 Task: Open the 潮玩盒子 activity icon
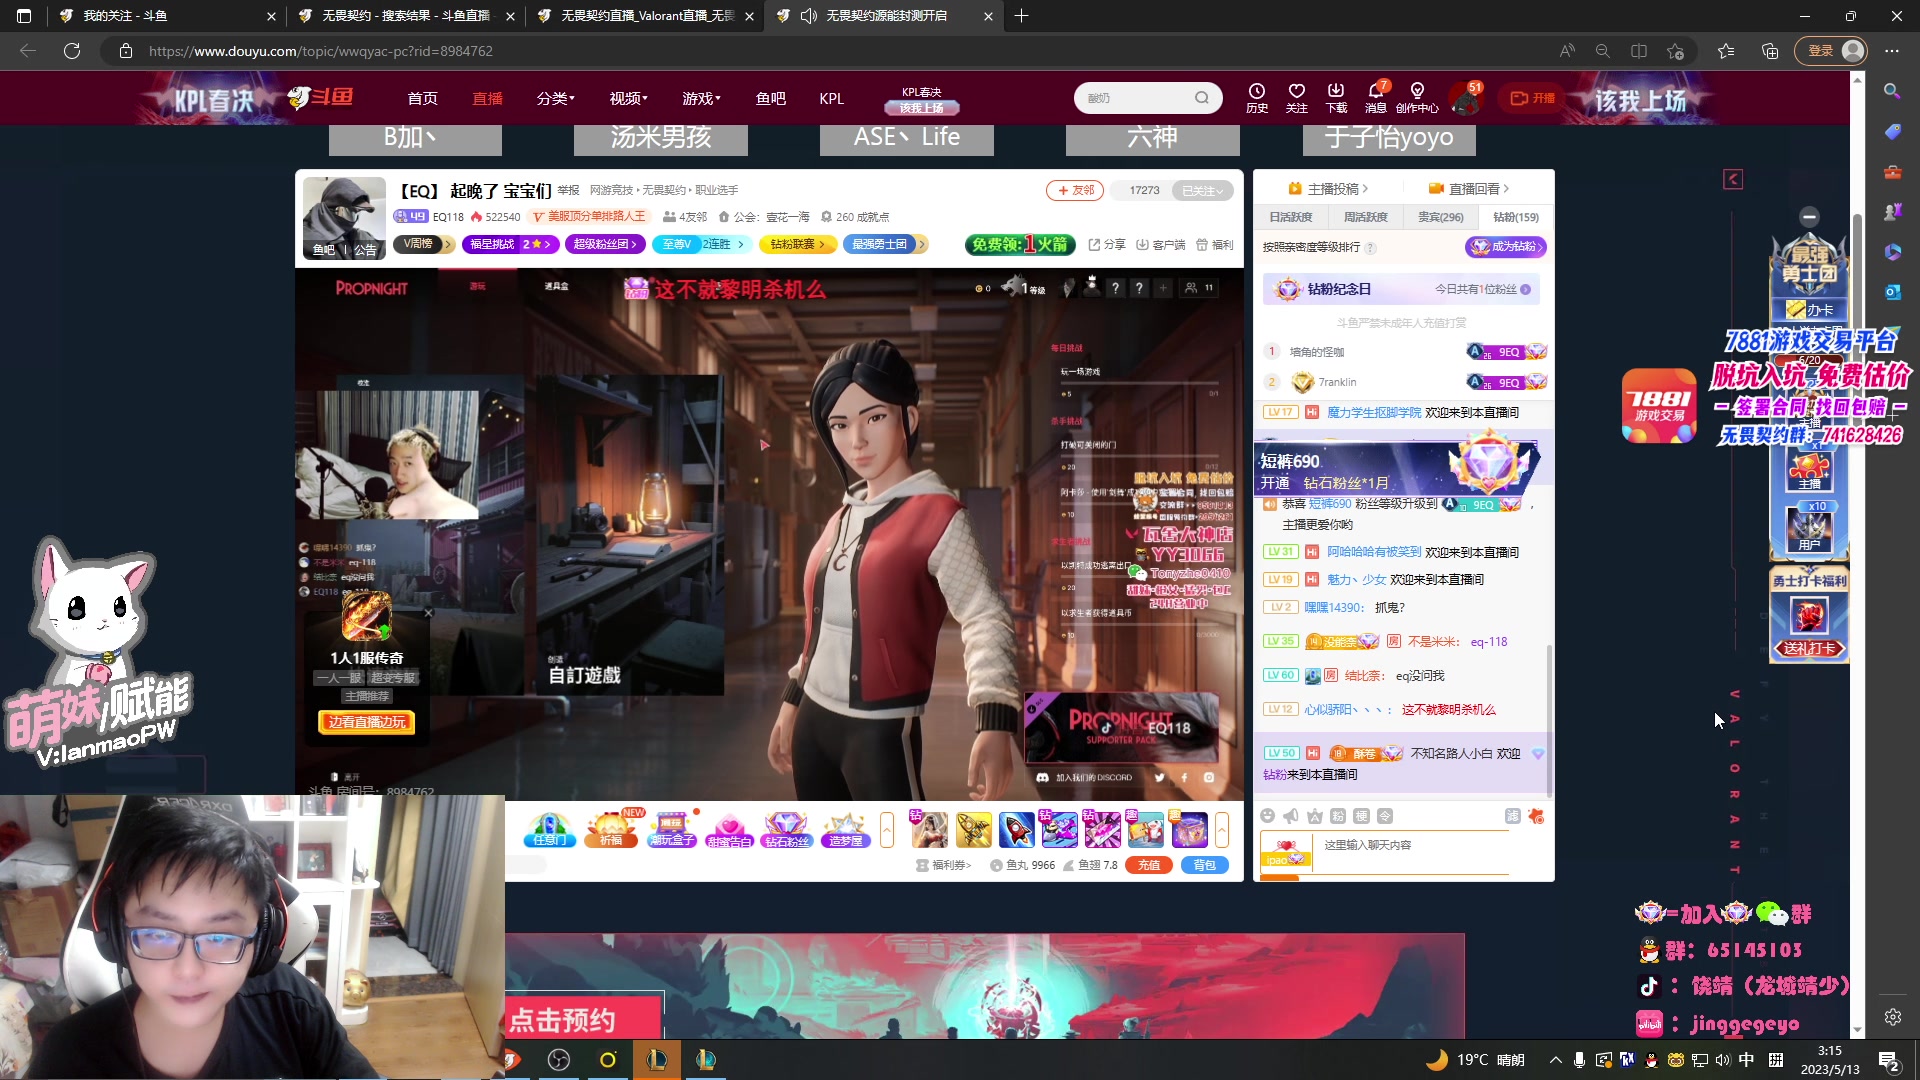click(x=672, y=830)
